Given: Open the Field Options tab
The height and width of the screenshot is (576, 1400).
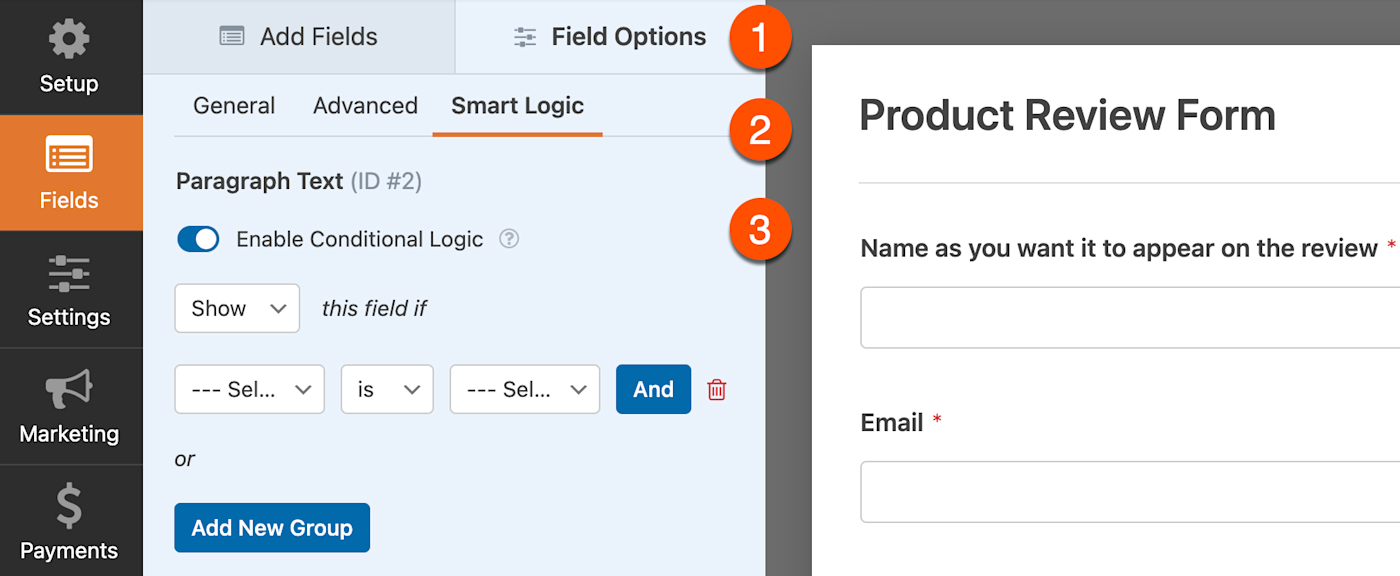Looking at the screenshot, I should (x=610, y=37).
